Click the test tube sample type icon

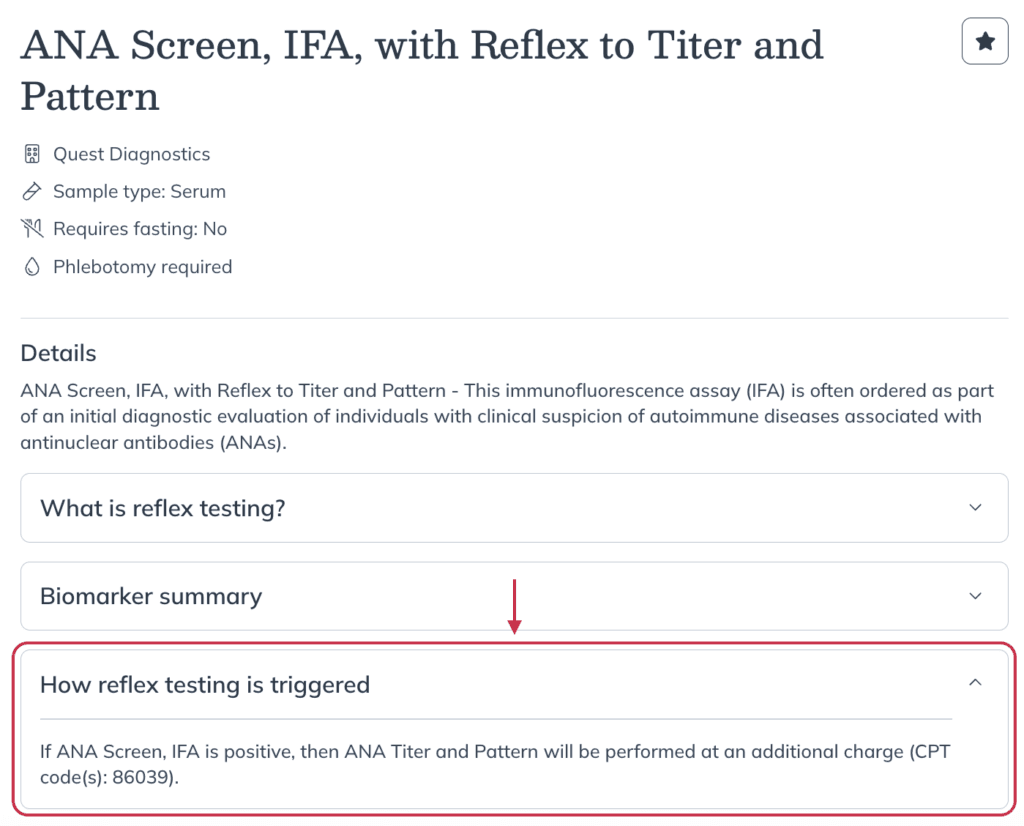click(x=32, y=191)
